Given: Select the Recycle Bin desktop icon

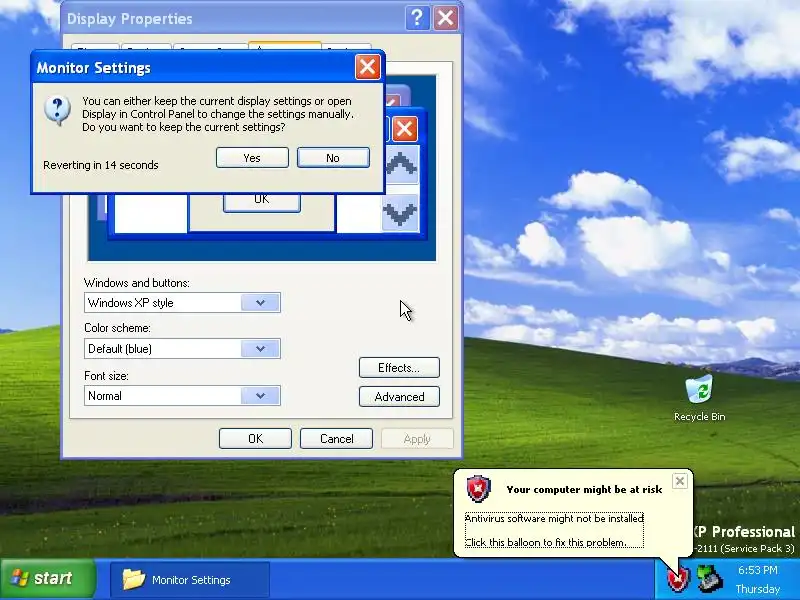Looking at the screenshot, I should [x=699, y=398].
